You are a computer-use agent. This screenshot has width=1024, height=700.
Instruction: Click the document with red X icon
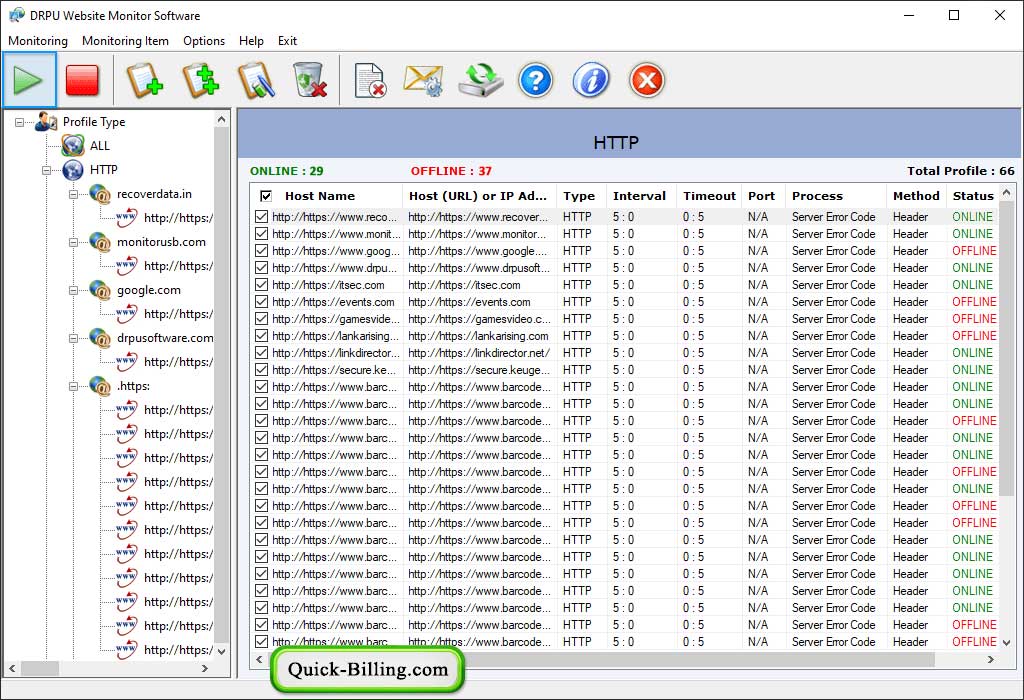[x=370, y=81]
